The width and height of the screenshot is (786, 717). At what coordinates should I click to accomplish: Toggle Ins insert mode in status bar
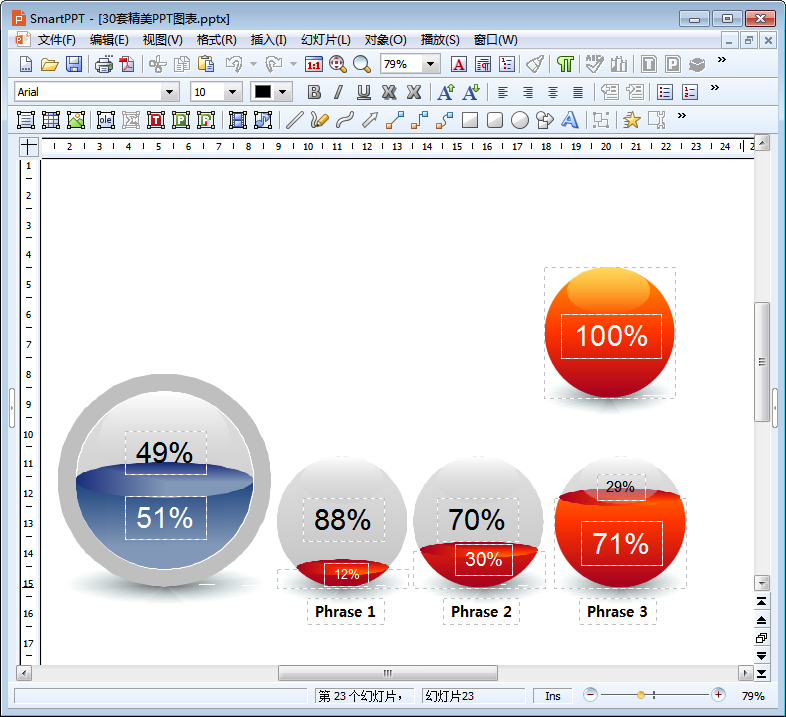(x=552, y=696)
